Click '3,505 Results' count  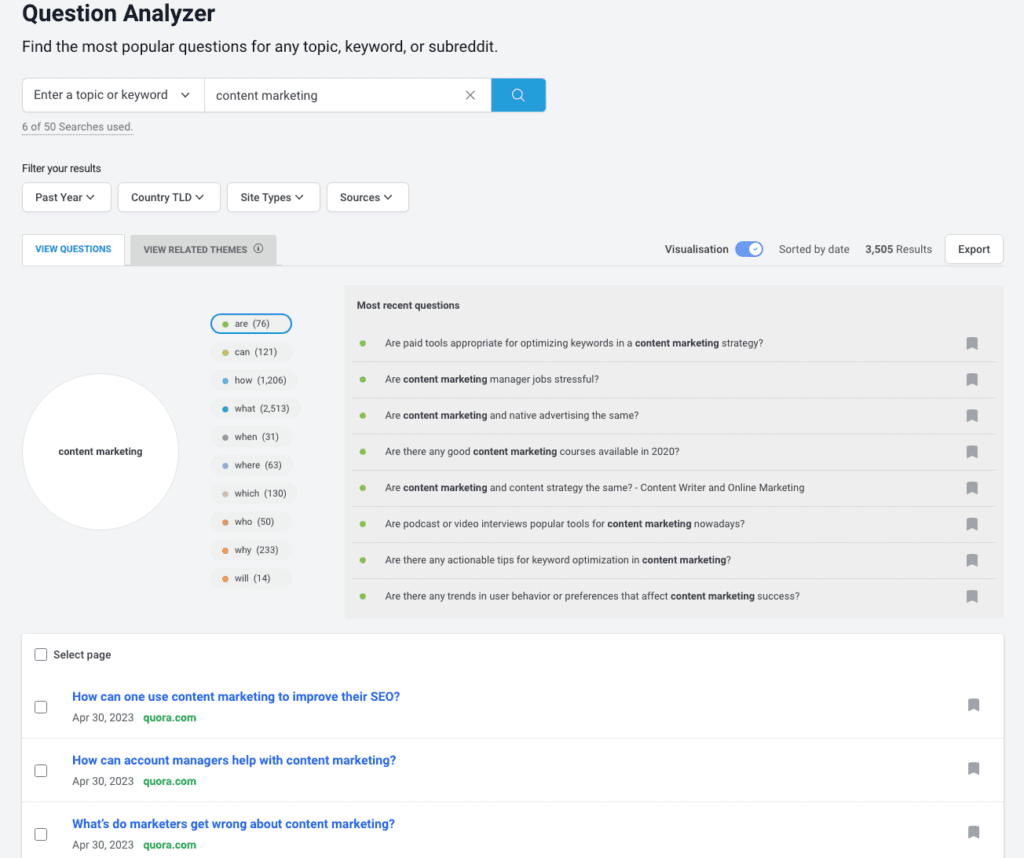tap(898, 249)
